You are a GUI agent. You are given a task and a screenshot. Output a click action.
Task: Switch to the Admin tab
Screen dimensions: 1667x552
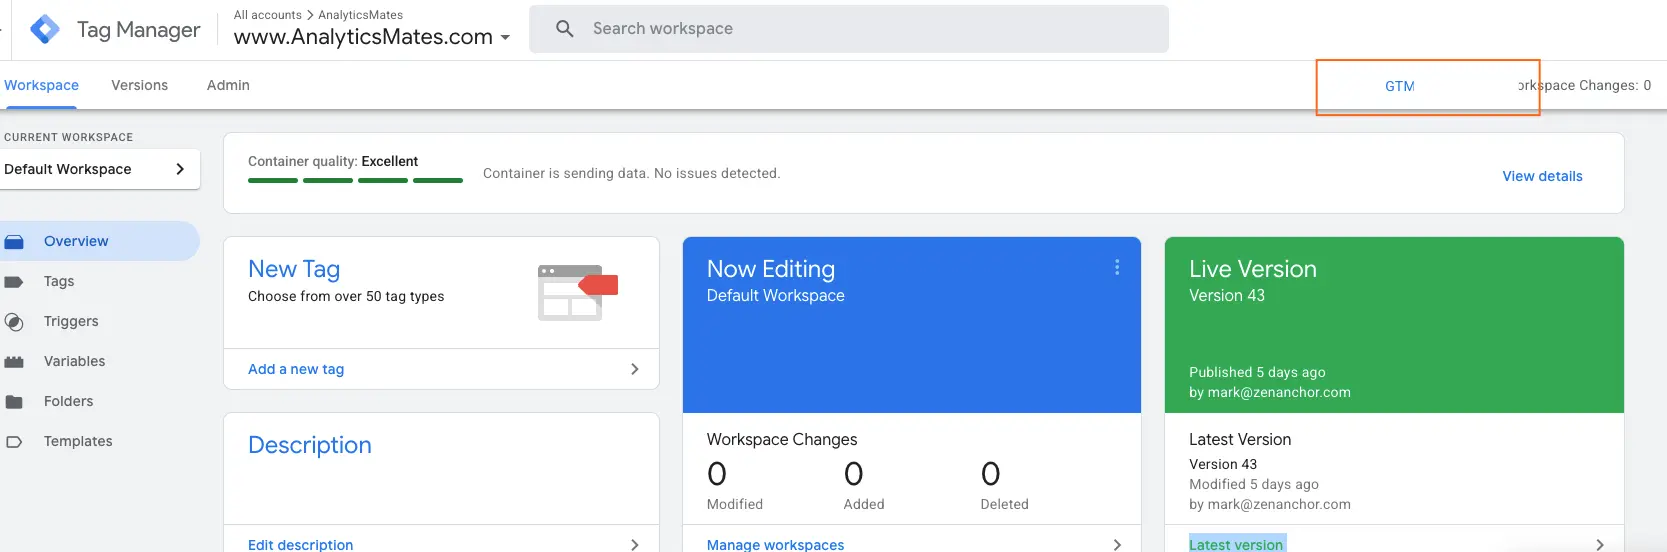pos(228,85)
